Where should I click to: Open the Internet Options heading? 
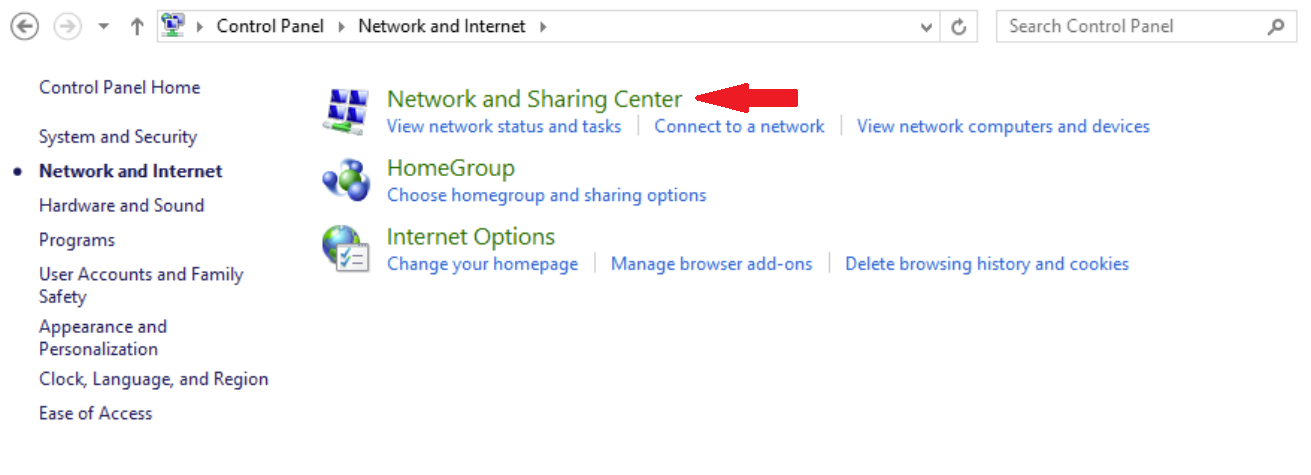tap(470, 237)
